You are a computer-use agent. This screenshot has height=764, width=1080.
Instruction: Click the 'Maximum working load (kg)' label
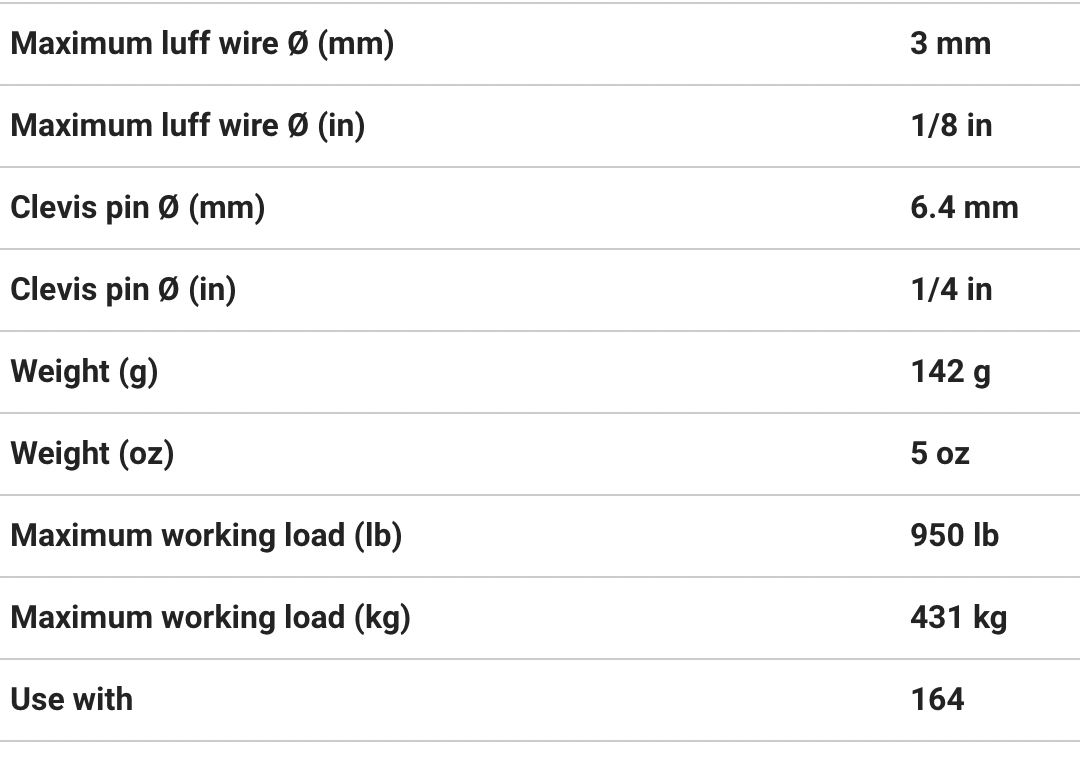pyautogui.click(x=210, y=618)
